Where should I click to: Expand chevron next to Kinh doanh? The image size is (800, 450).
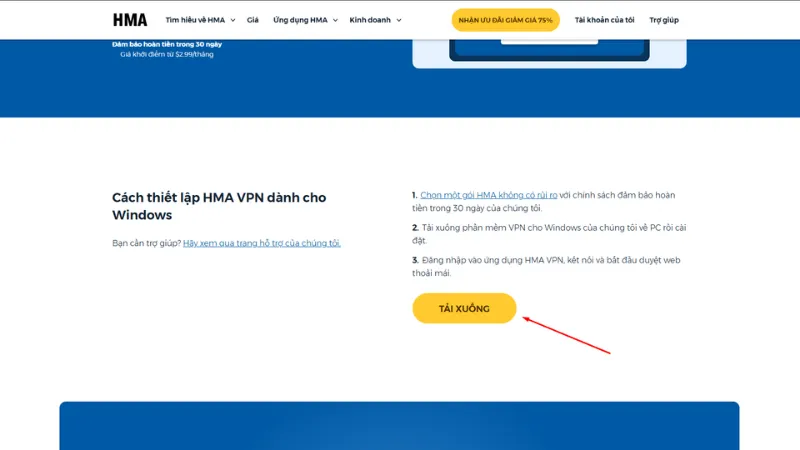point(399,20)
